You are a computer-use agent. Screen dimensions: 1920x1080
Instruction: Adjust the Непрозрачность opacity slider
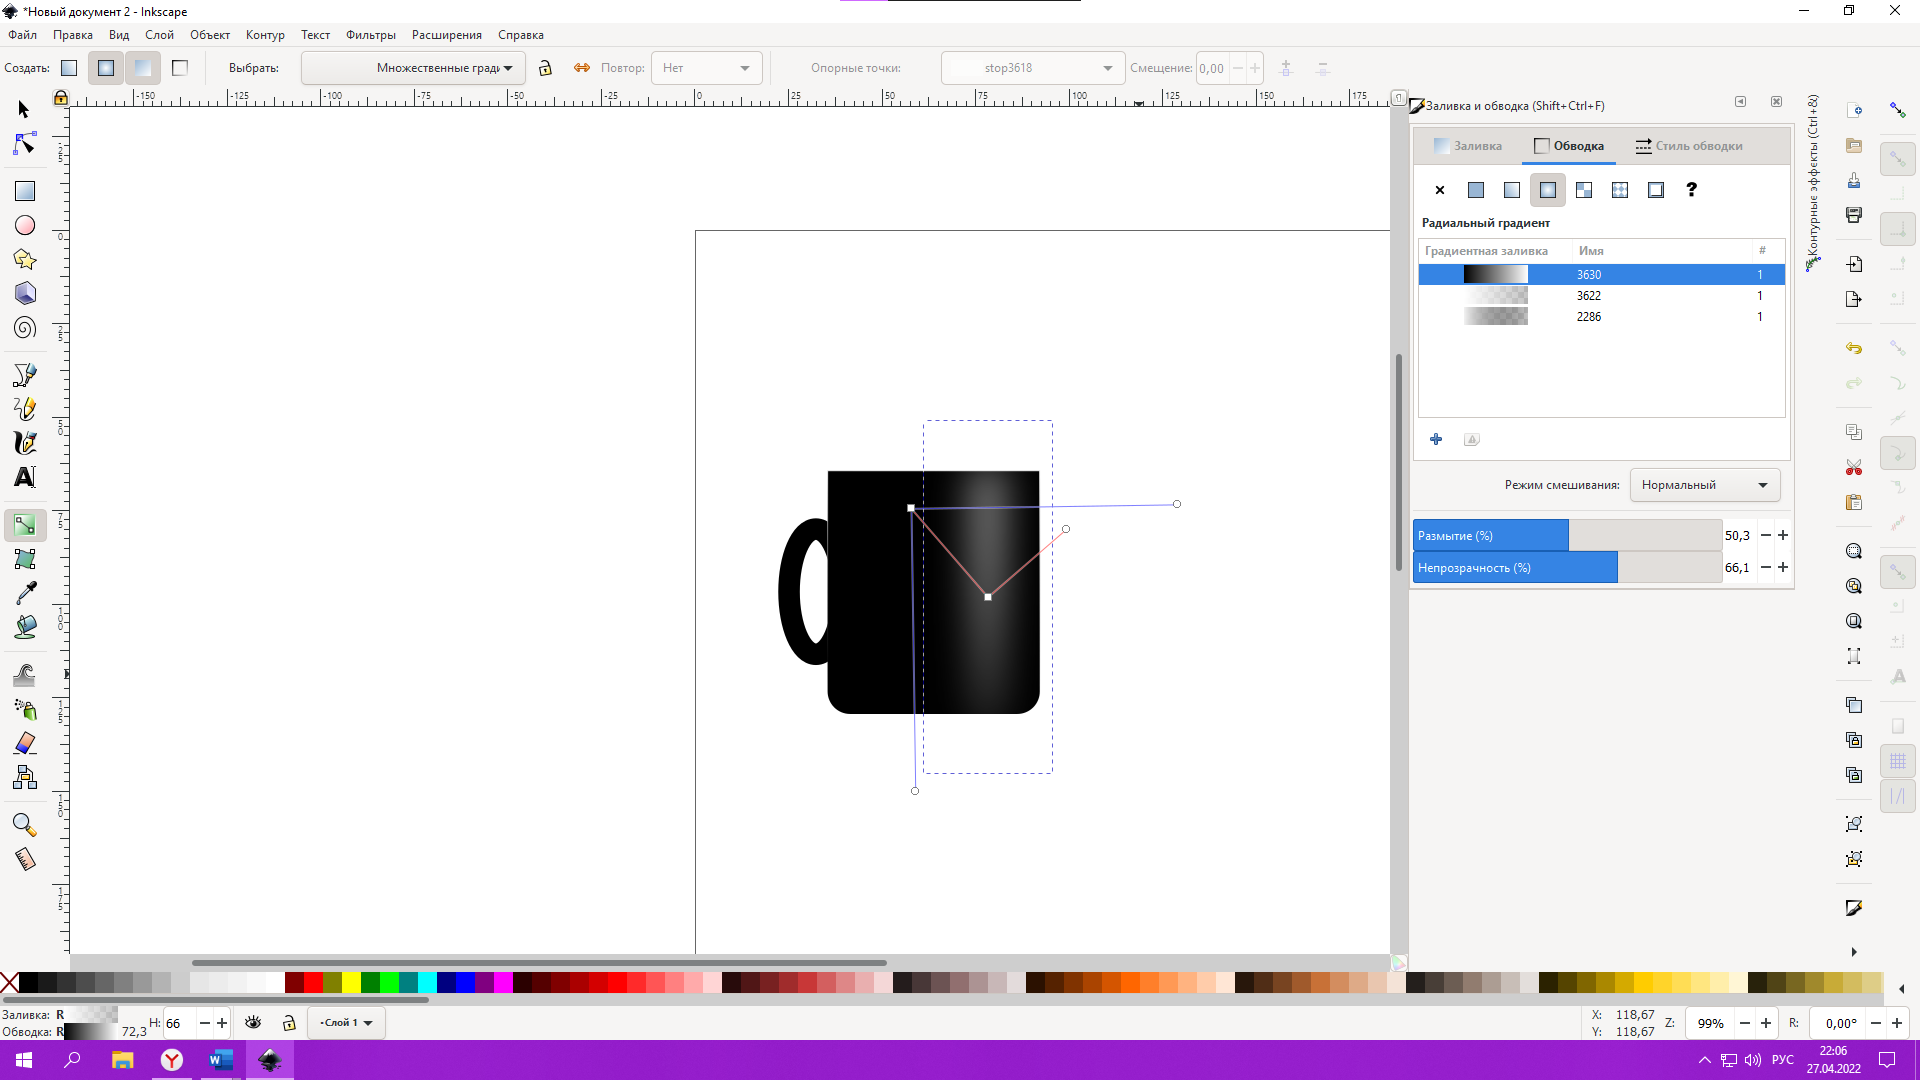[1567, 568]
